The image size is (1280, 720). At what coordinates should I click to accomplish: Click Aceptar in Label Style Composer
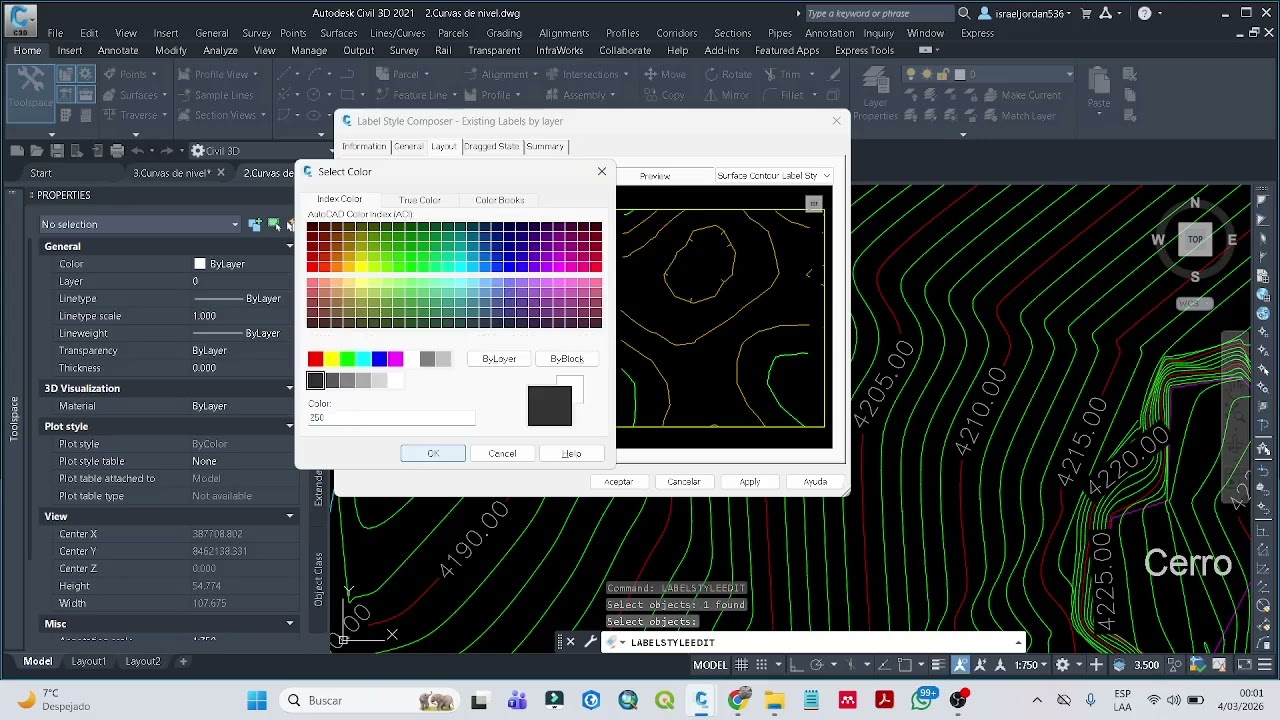click(619, 482)
